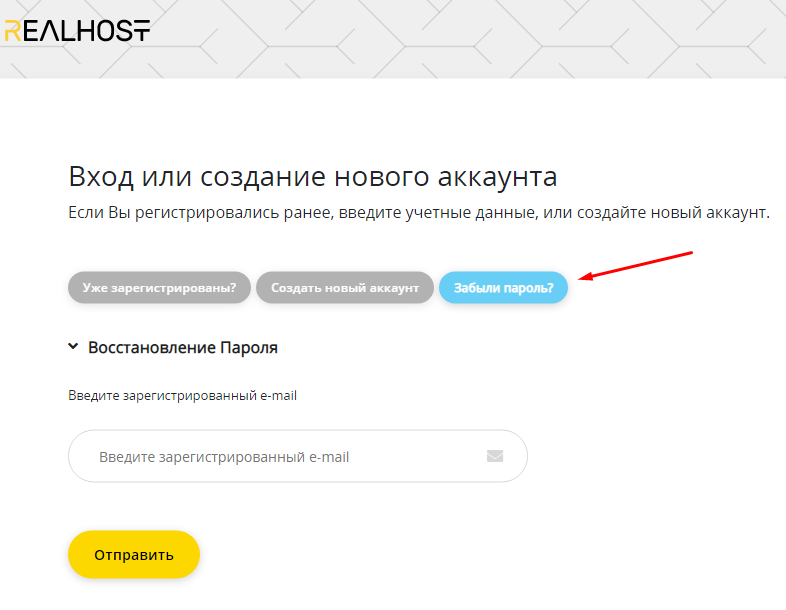Select the Забыли пароль? tab

[503, 288]
